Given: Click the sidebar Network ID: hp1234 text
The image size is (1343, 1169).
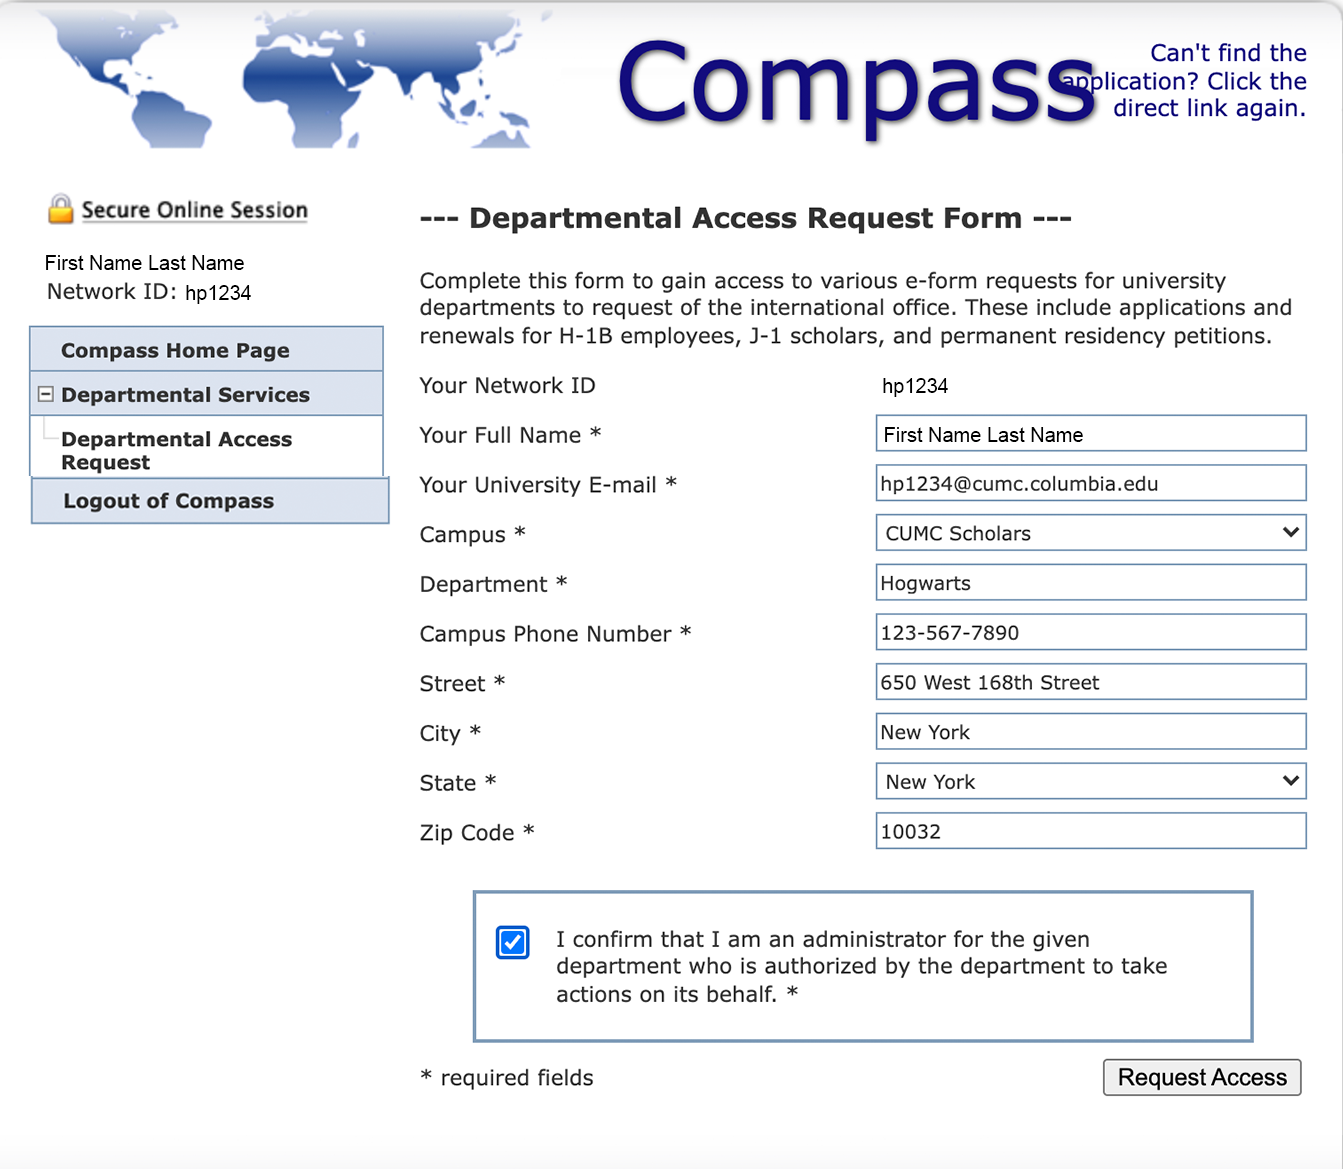Looking at the screenshot, I should [149, 292].
